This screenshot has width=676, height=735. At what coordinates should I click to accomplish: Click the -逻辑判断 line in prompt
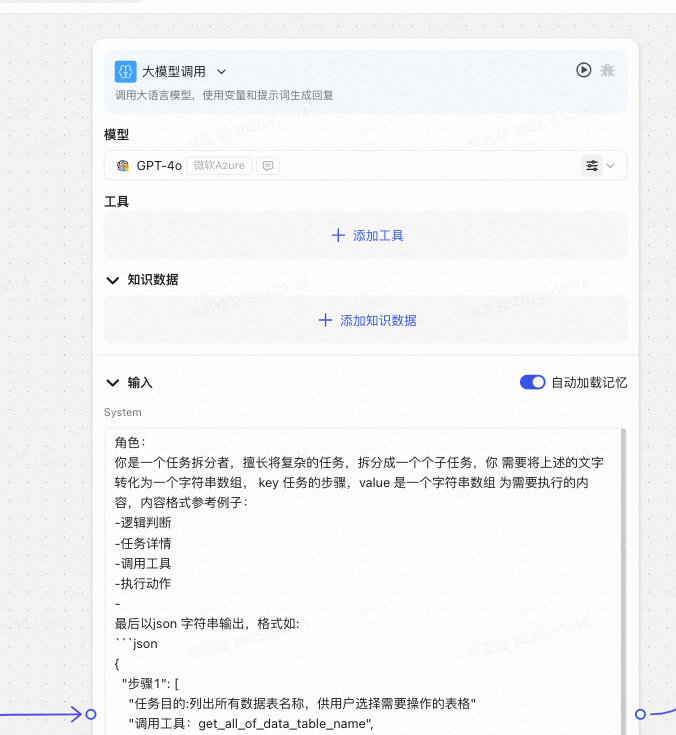[143, 523]
